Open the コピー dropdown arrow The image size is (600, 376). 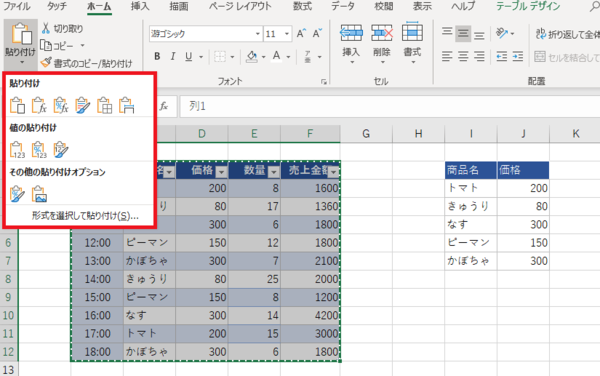click(82, 46)
